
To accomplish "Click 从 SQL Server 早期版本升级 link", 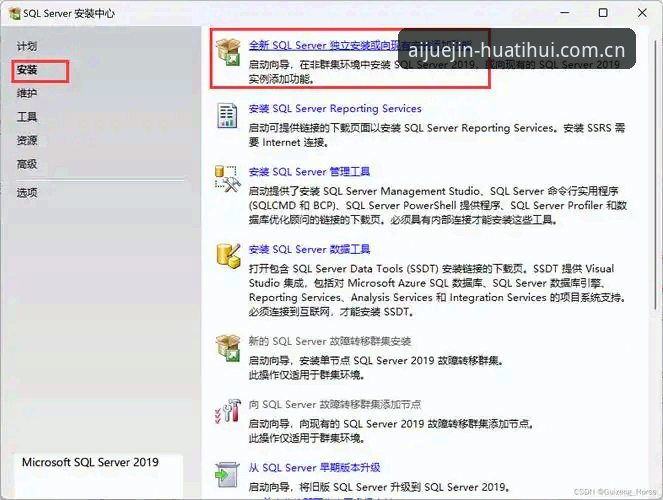I will (x=314, y=467).
